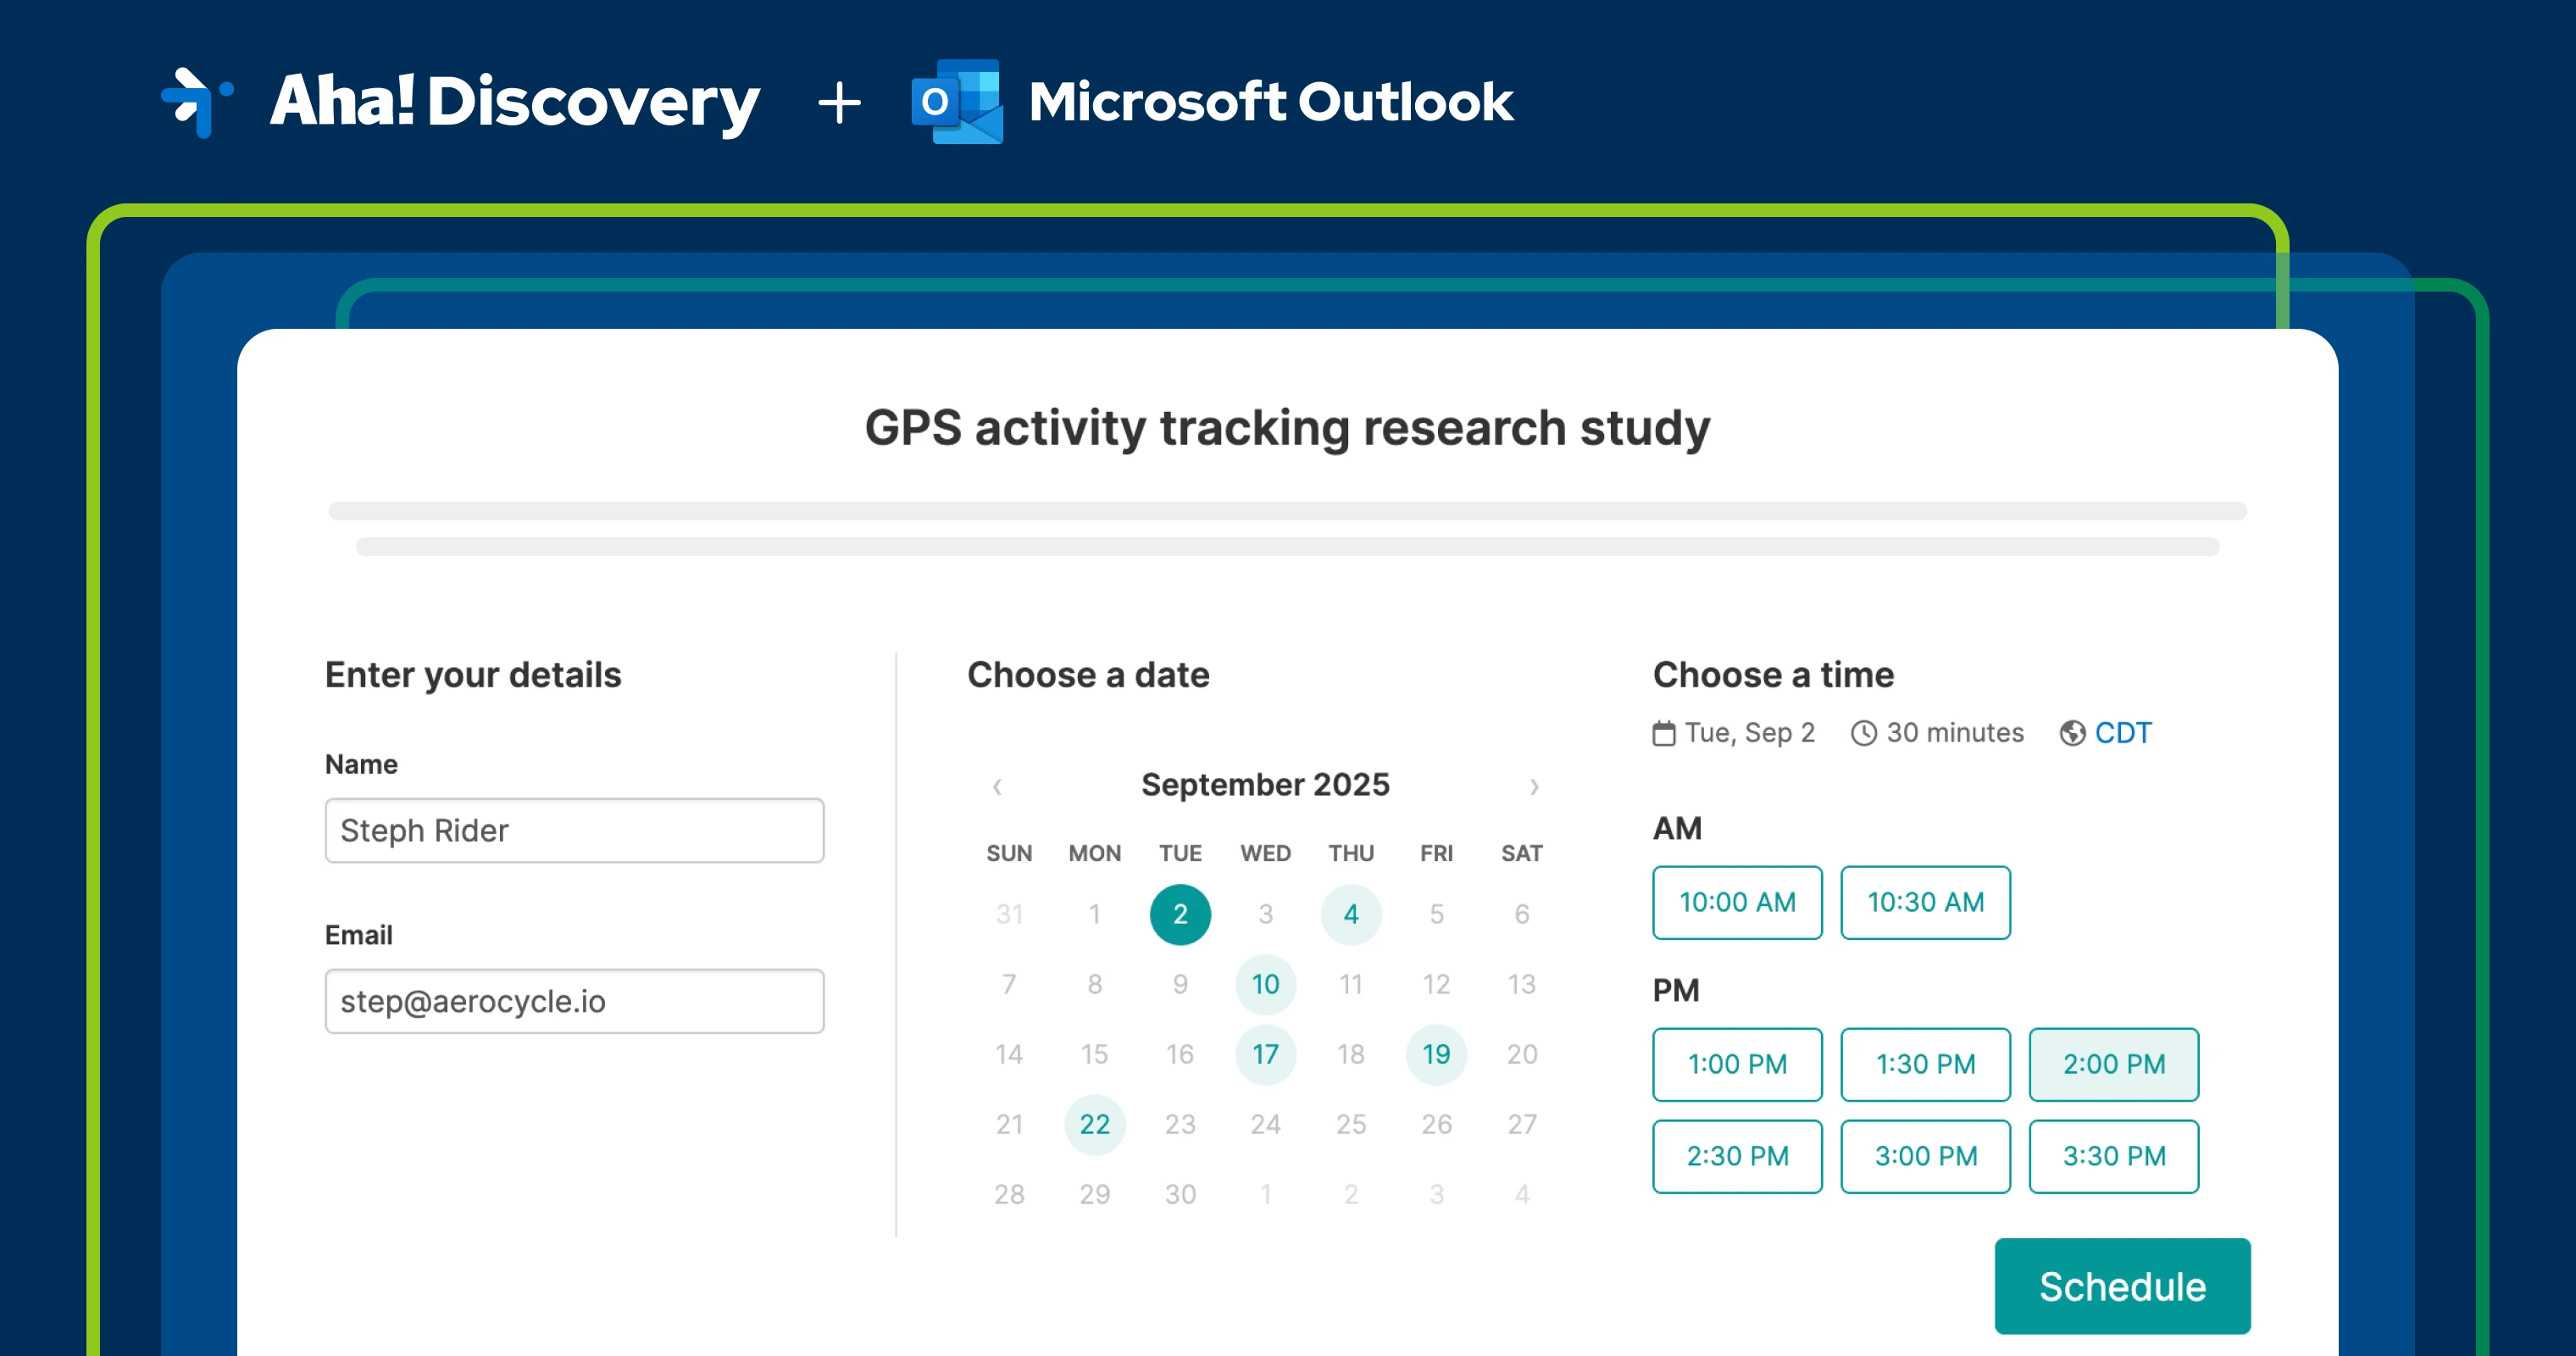Open the CDT time zone selector
Image resolution: width=2576 pixels, height=1356 pixels.
click(2122, 733)
